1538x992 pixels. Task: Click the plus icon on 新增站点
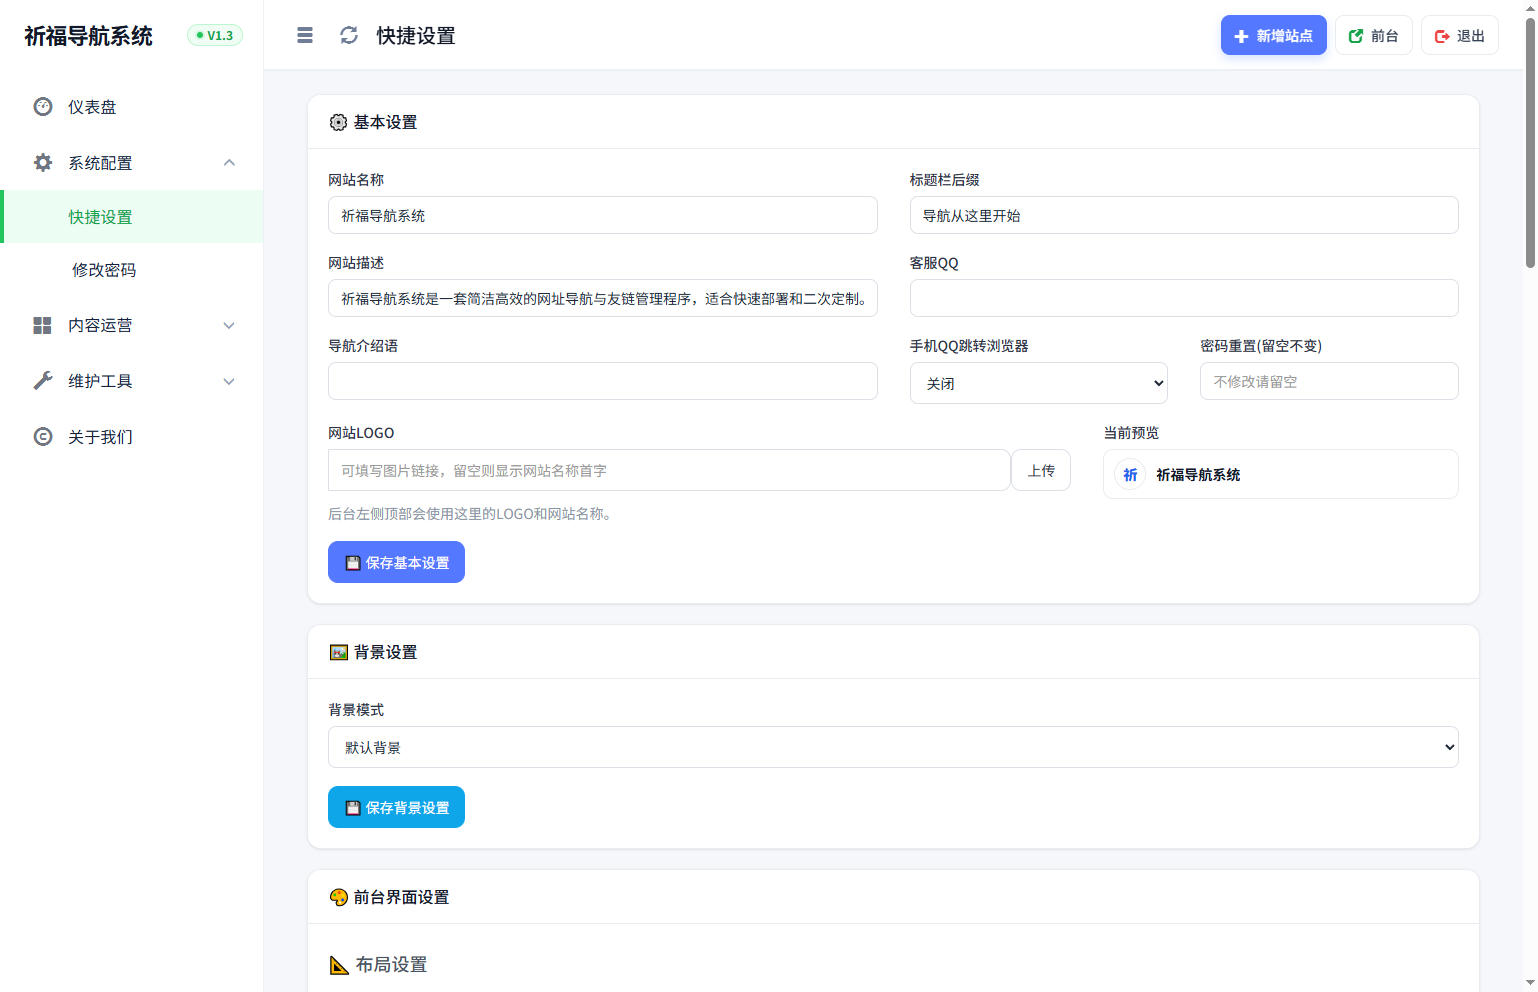(1241, 36)
